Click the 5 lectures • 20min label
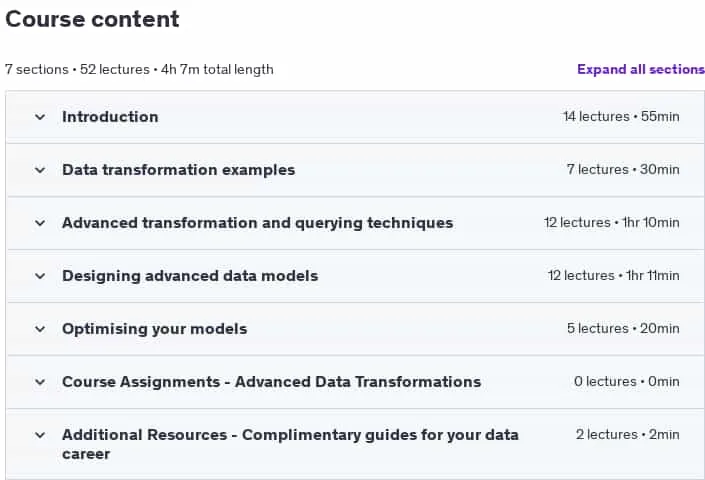Screen dimensions: 705x480 (x=623, y=329)
